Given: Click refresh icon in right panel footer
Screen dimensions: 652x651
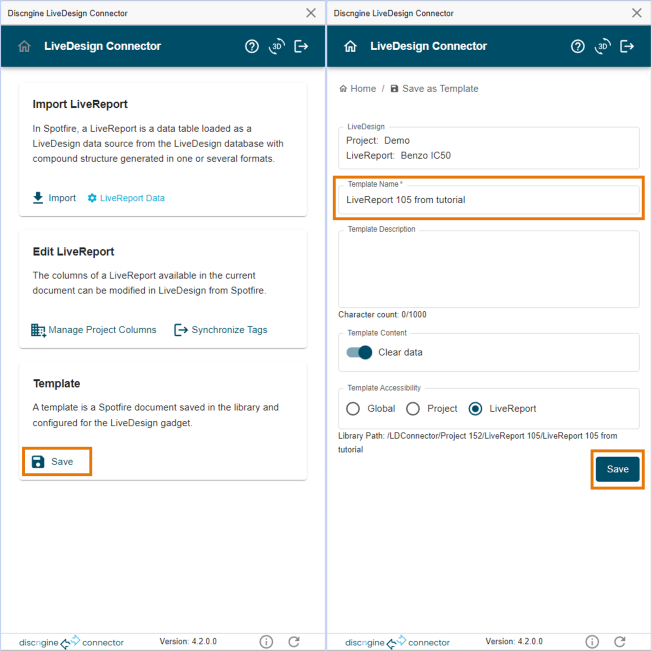Looking at the screenshot, I should 620,642.
